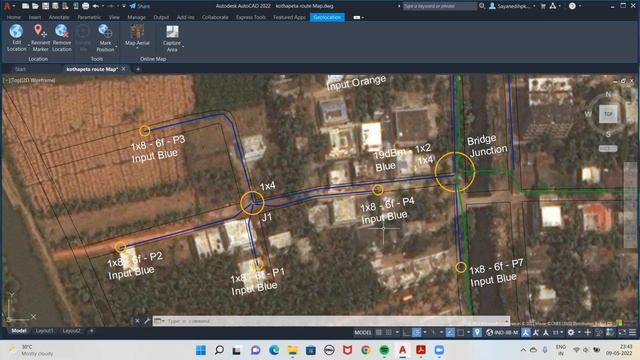The height and width of the screenshot is (360, 640).
Task: Toggle polar tracking in status bar
Action: tap(416, 333)
